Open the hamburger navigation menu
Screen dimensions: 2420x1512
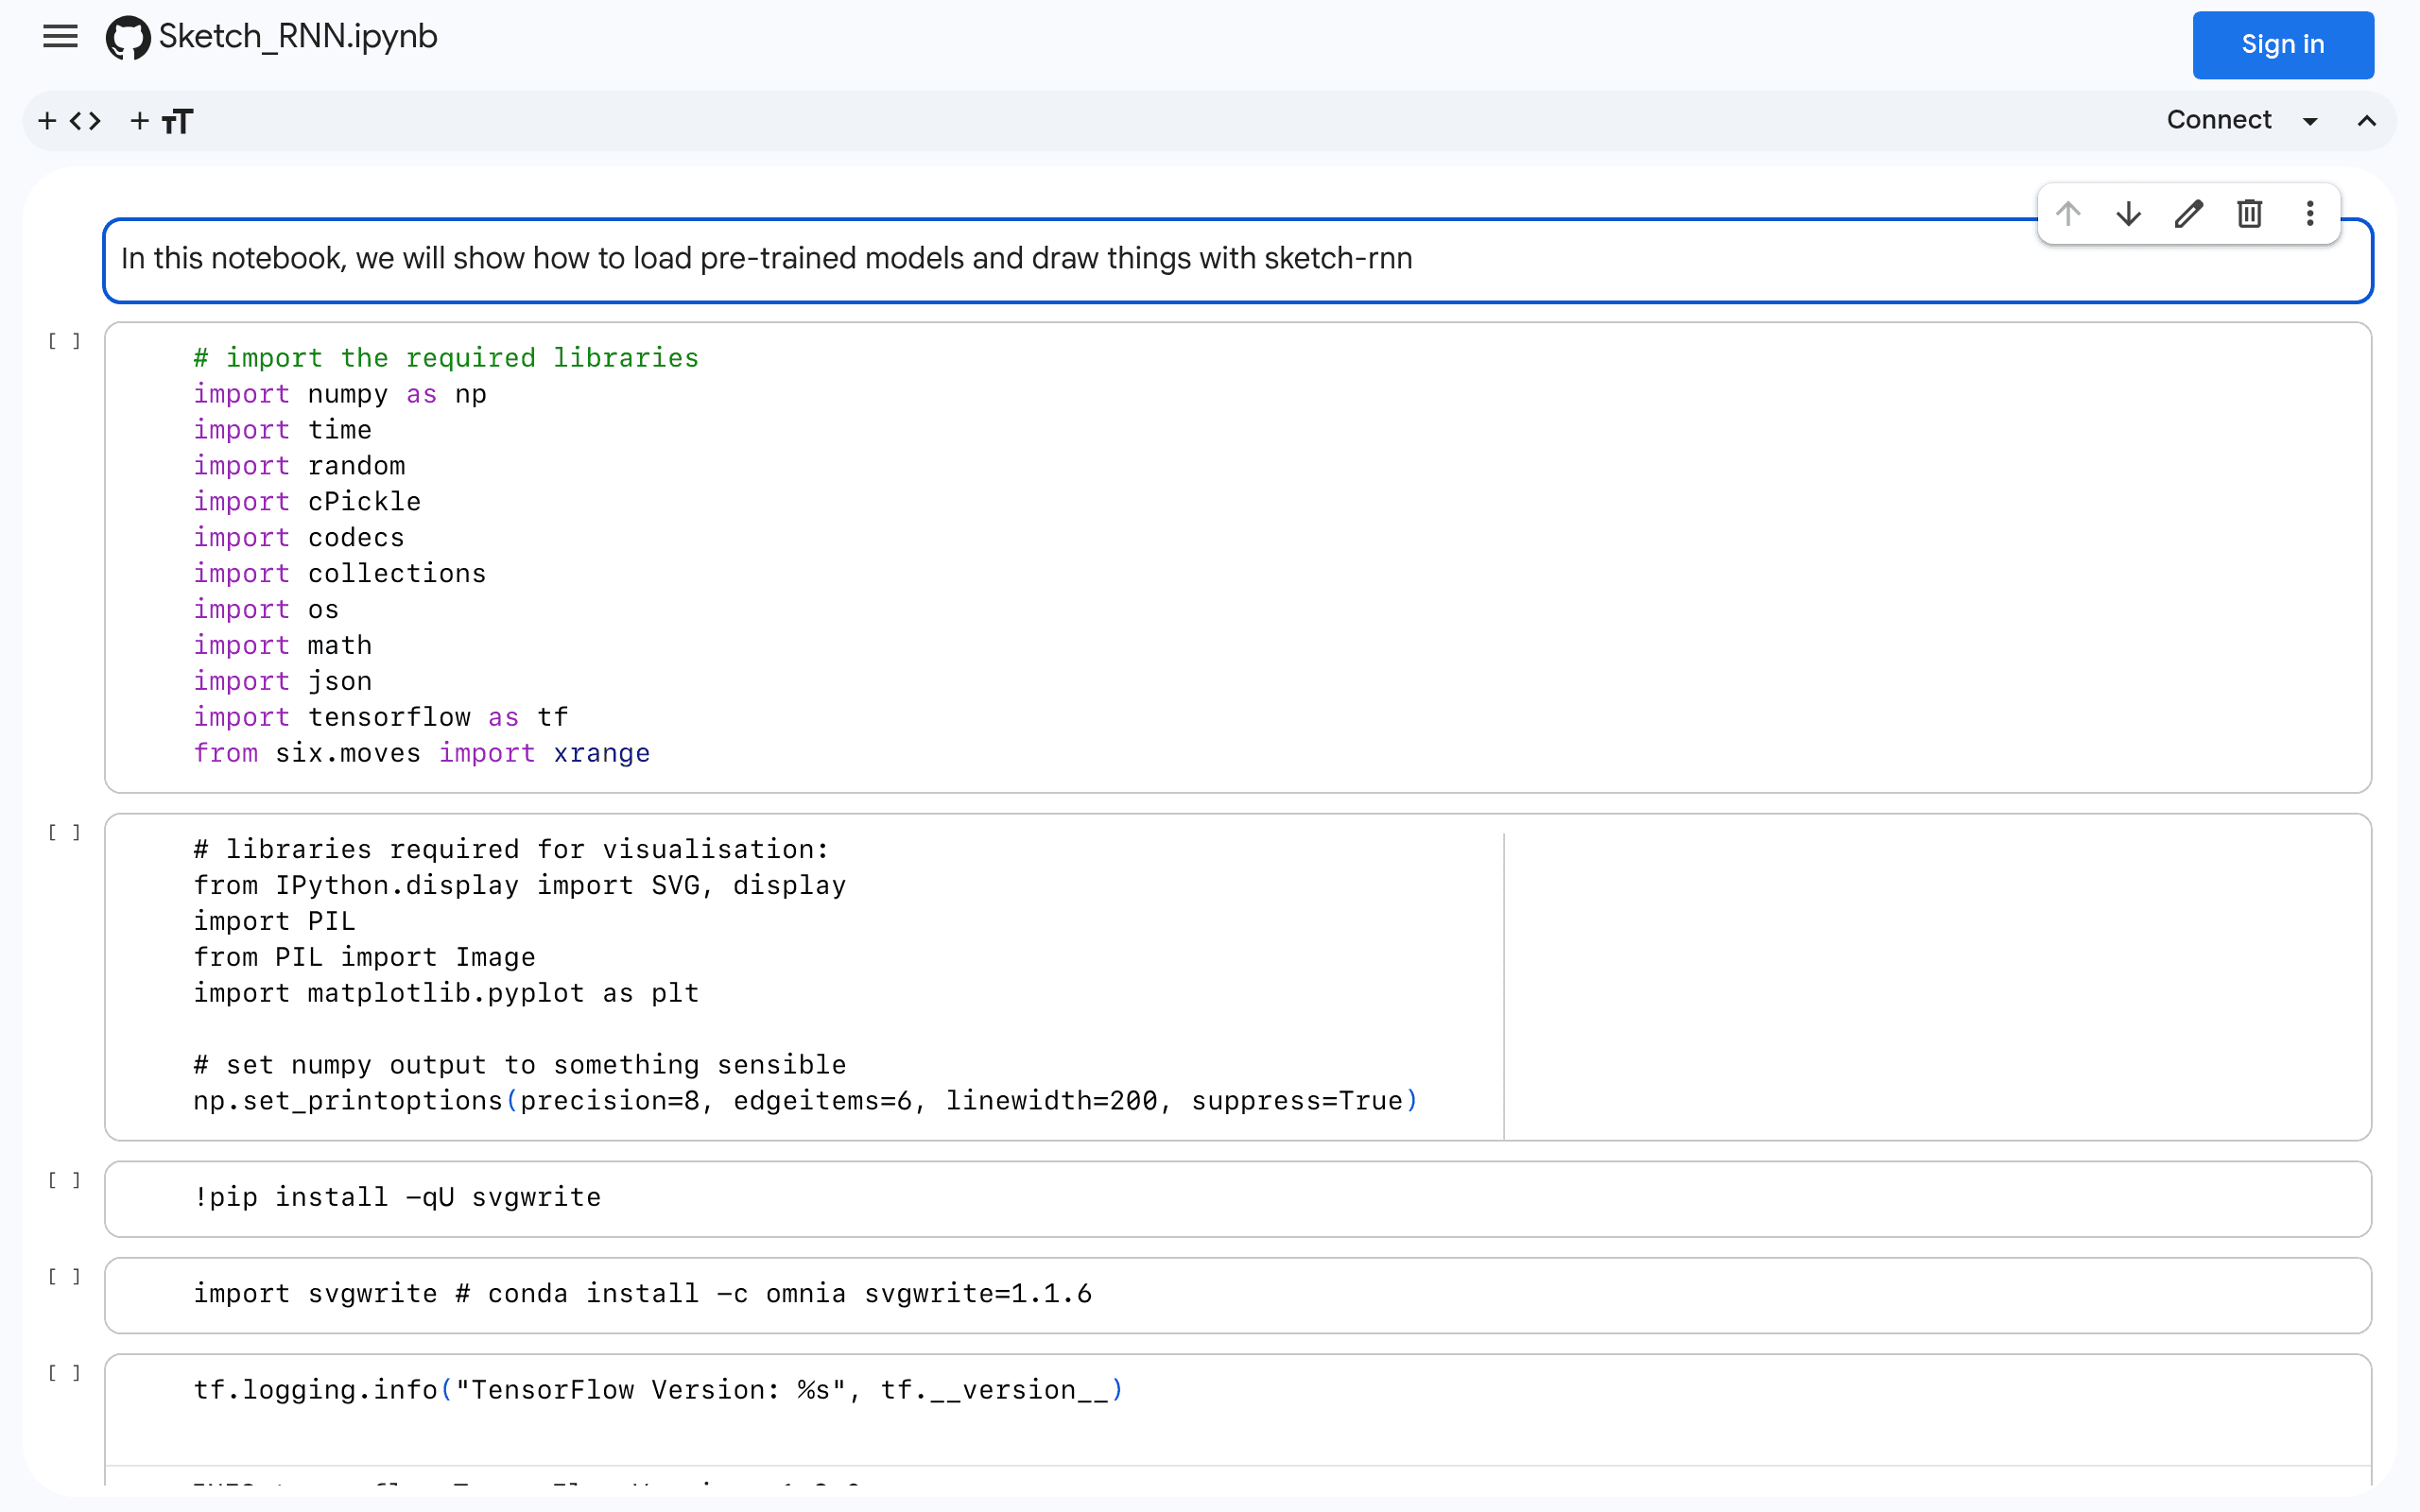(60, 37)
